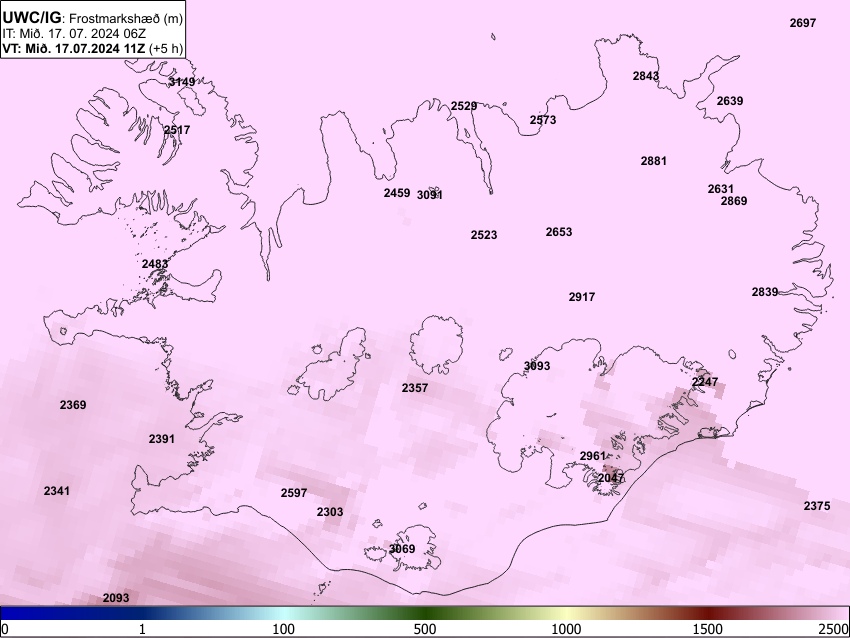Click the value 2529
Screen dimensions: 850x638
pyautogui.click(x=464, y=106)
